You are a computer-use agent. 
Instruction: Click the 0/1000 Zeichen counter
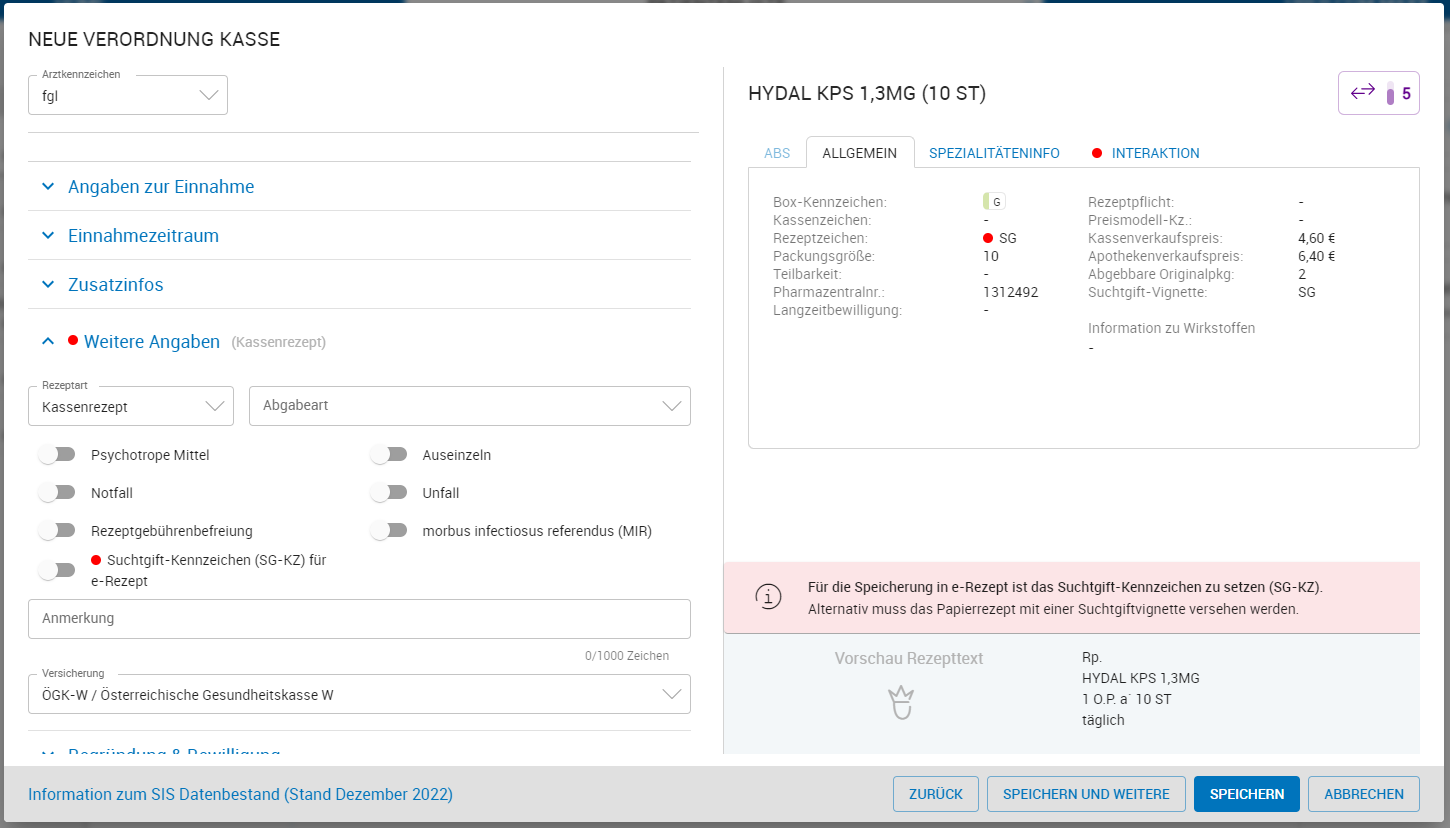627,656
